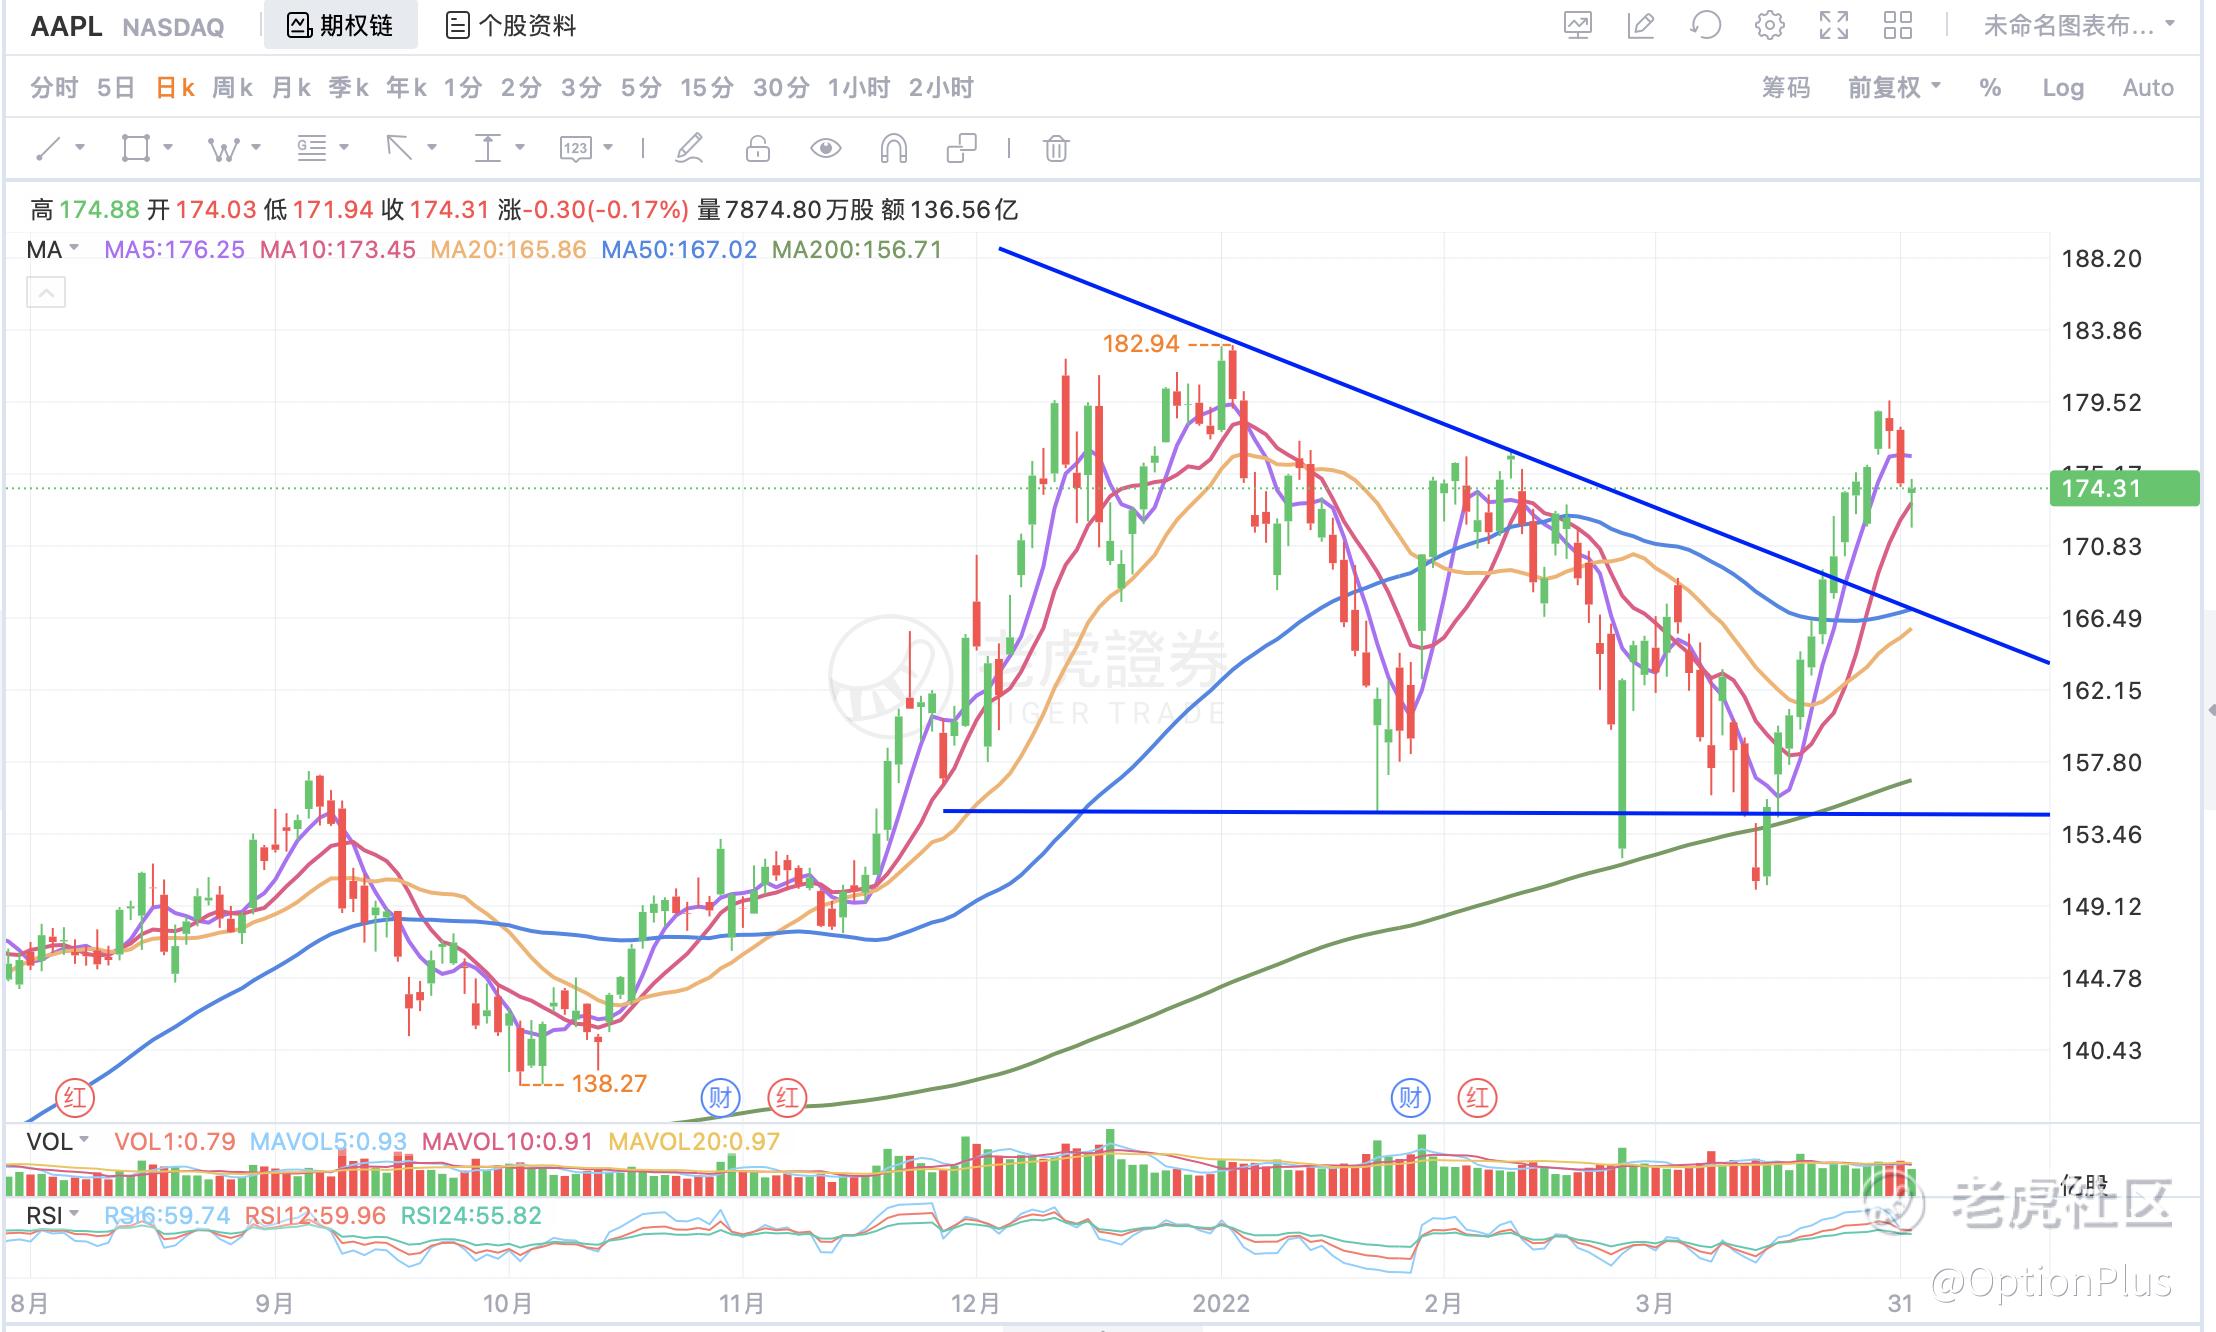This screenshot has width=2216, height=1332.
Task: Click the edit drawing icon in top bar
Action: coord(1641,26)
